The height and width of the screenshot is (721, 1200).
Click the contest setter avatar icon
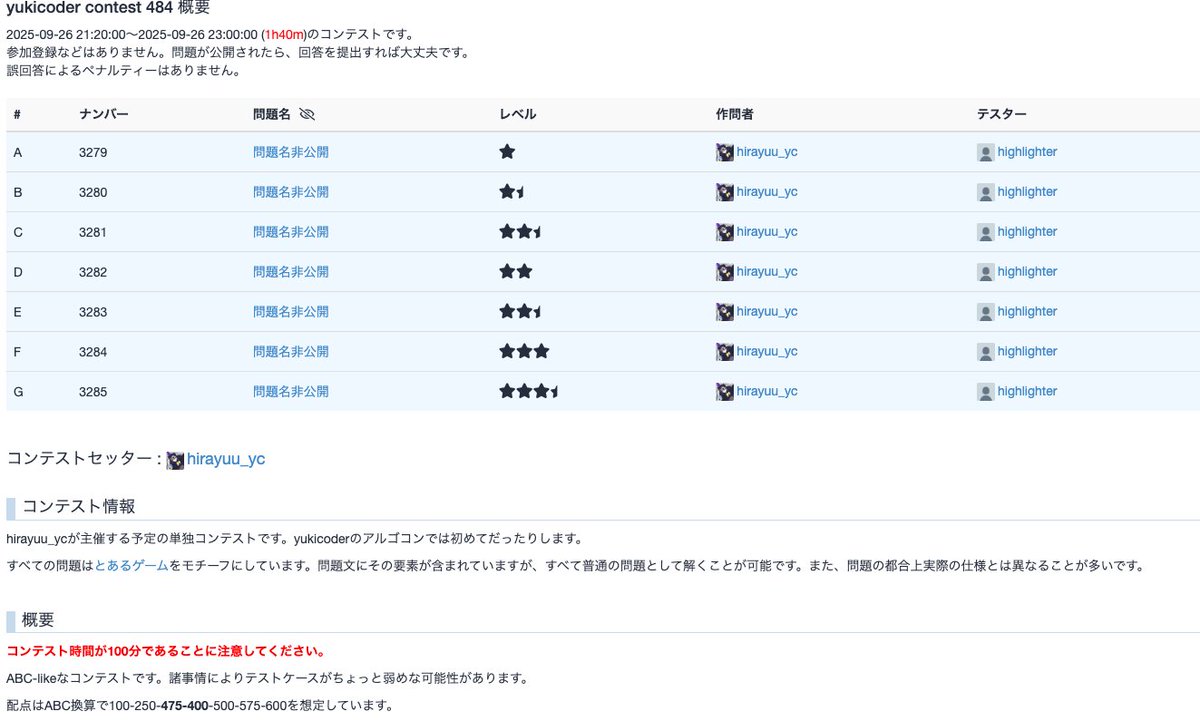pyautogui.click(x=175, y=460)
